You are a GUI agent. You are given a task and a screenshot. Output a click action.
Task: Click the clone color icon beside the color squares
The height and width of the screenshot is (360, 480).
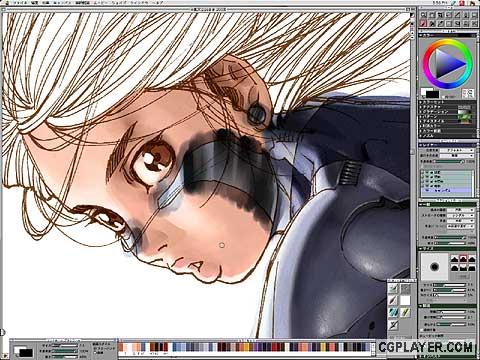pos(468,93)
